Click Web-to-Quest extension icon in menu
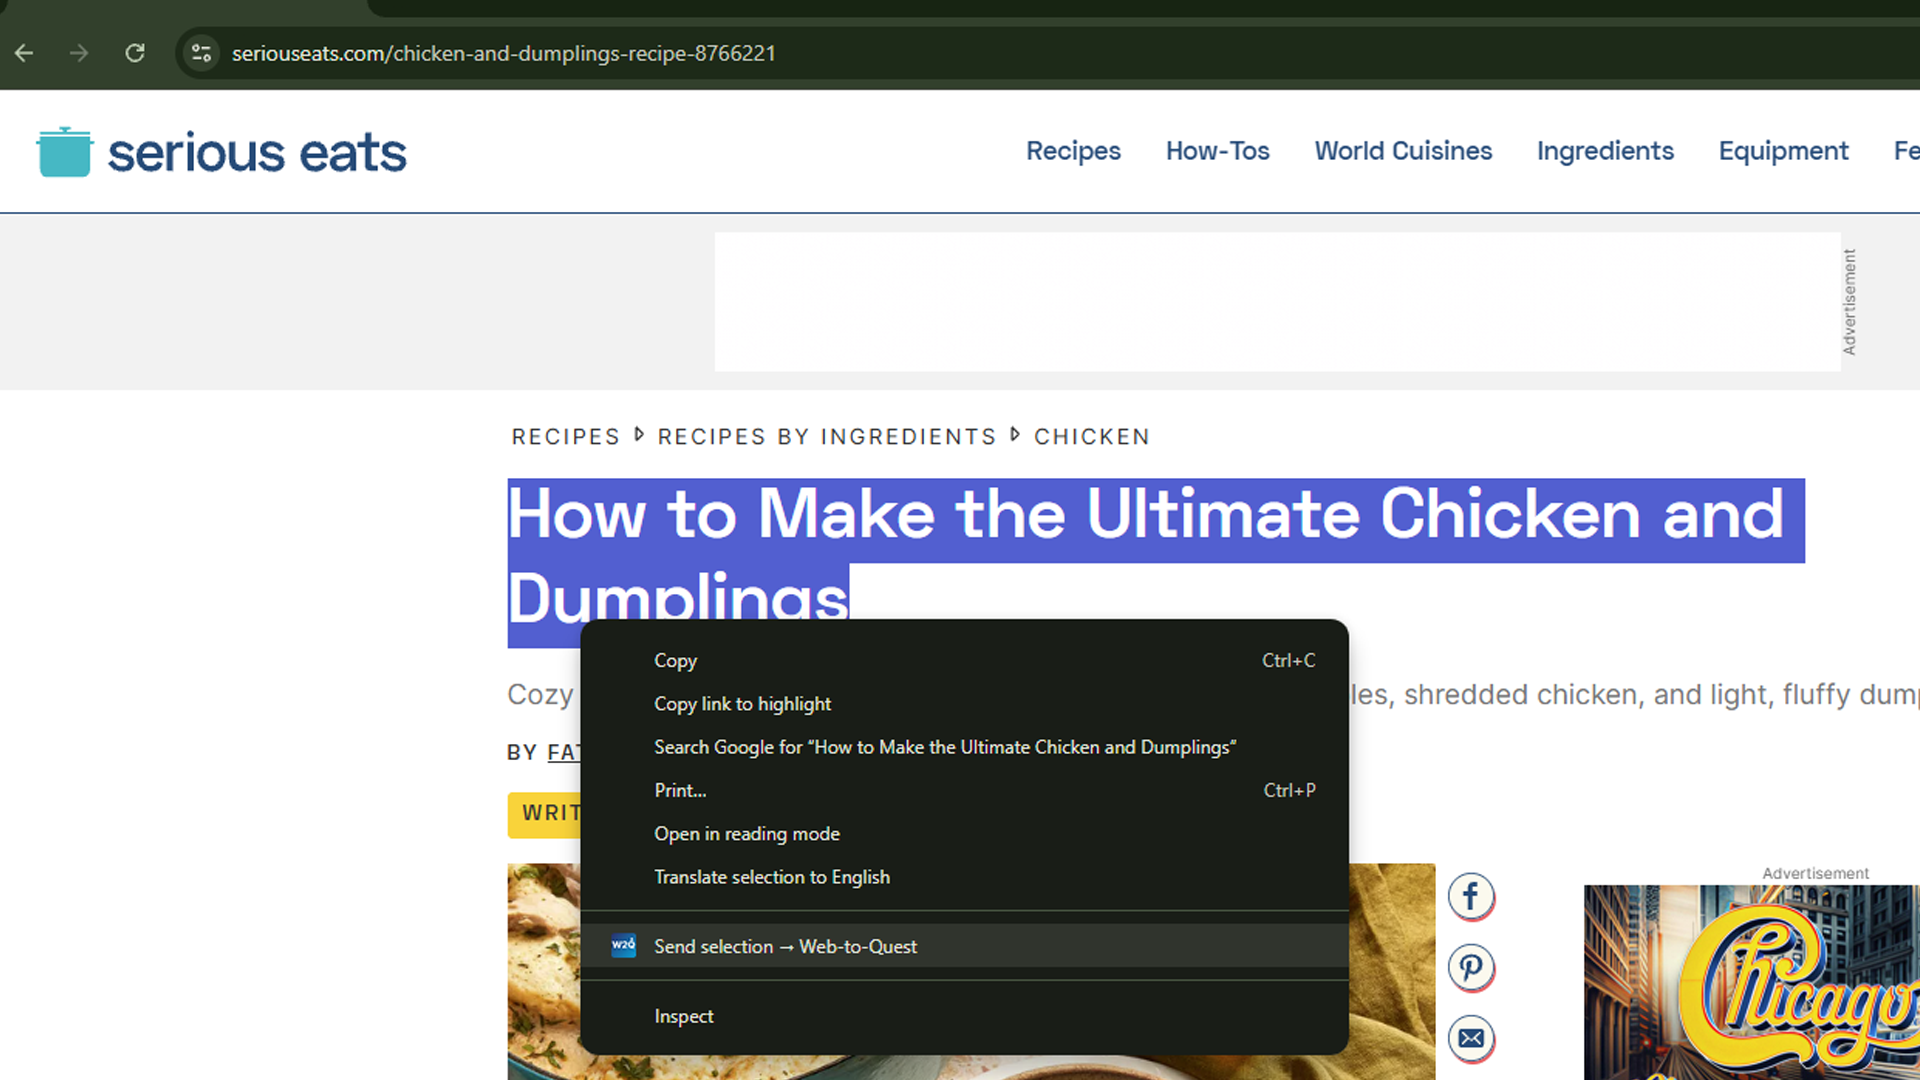The height and width of the screenshot is (1080, 1920). tap(623, 946)
